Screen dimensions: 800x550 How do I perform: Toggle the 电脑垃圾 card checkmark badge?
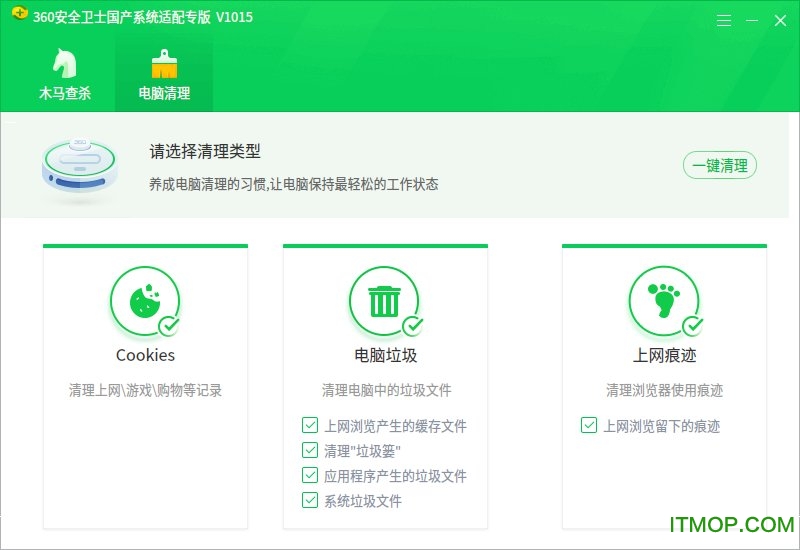coord(413,326)
